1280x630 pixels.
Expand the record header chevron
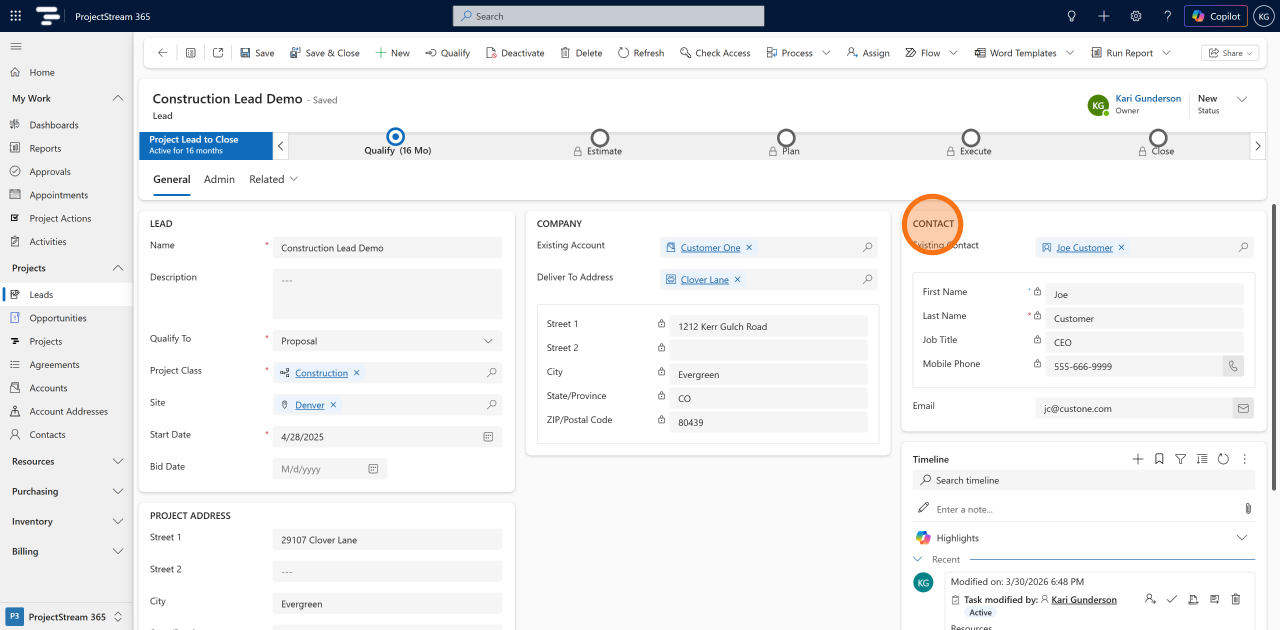1242,99
